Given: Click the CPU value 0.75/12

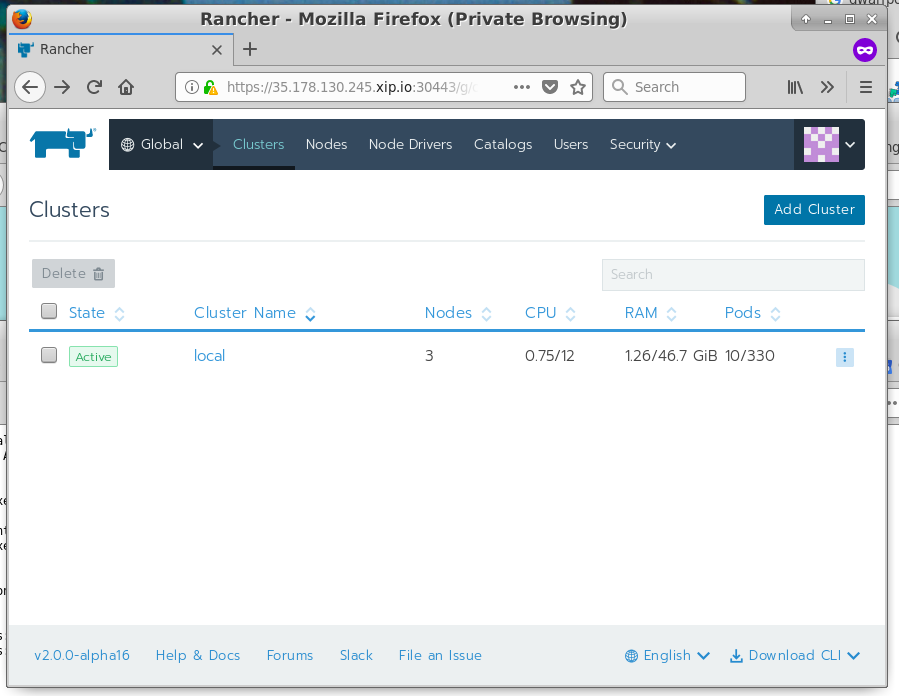Looking at the screenshot, I should [x=549, y=356].
